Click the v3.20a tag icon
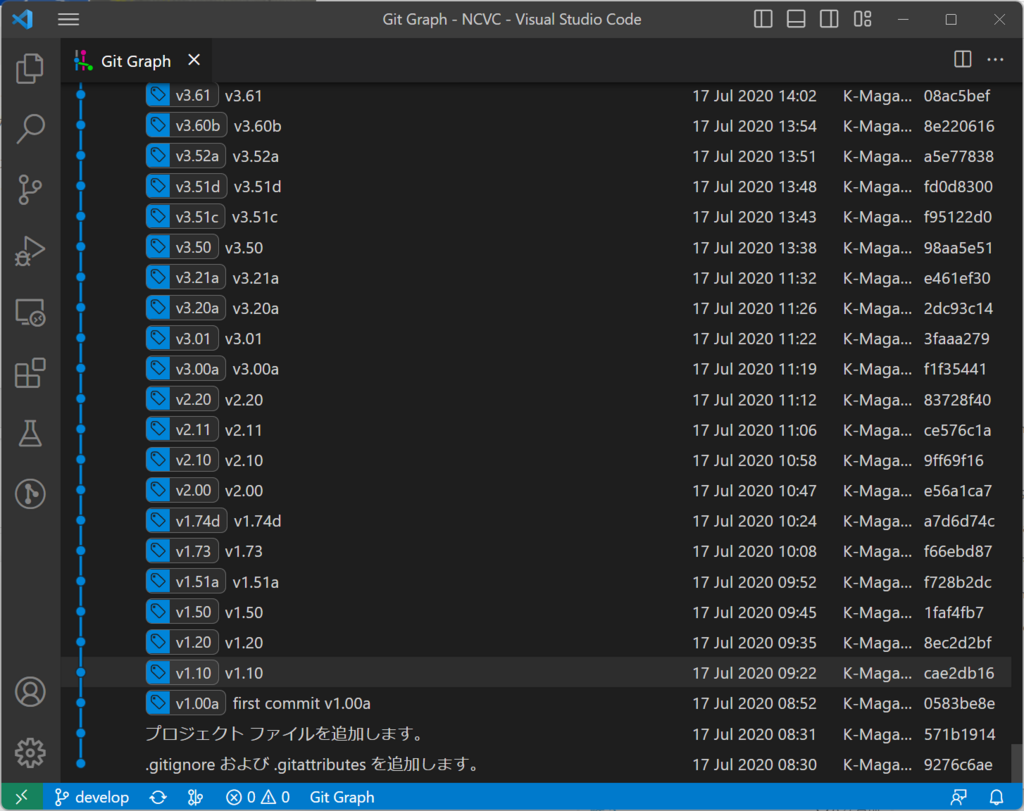Viewport: 1024px width, 811px height. coord(157,308)
